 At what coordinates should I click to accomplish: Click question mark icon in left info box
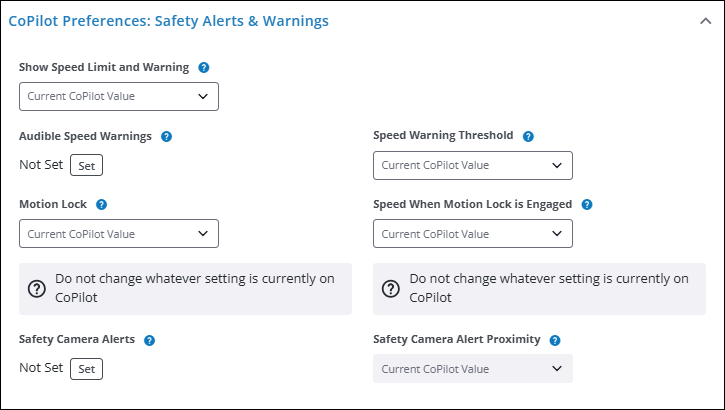[x=37, y=289]
